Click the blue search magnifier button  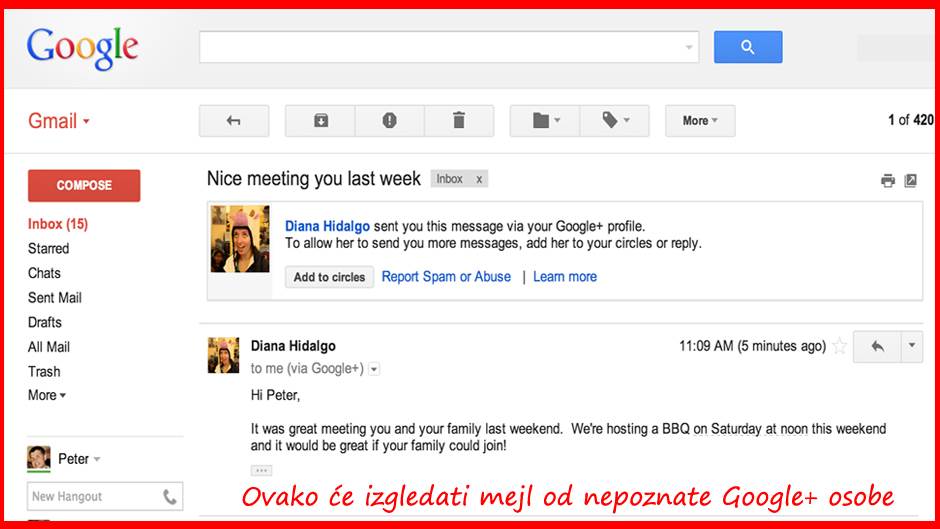747,47
